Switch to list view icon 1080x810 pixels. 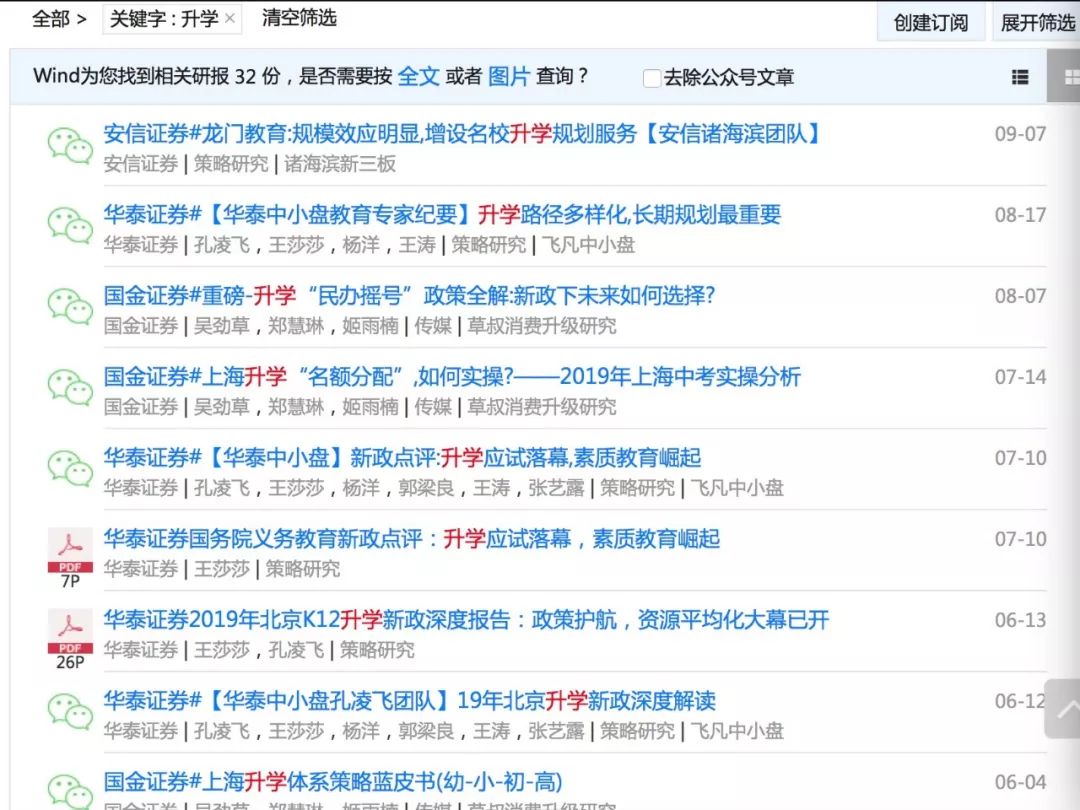1020,77
